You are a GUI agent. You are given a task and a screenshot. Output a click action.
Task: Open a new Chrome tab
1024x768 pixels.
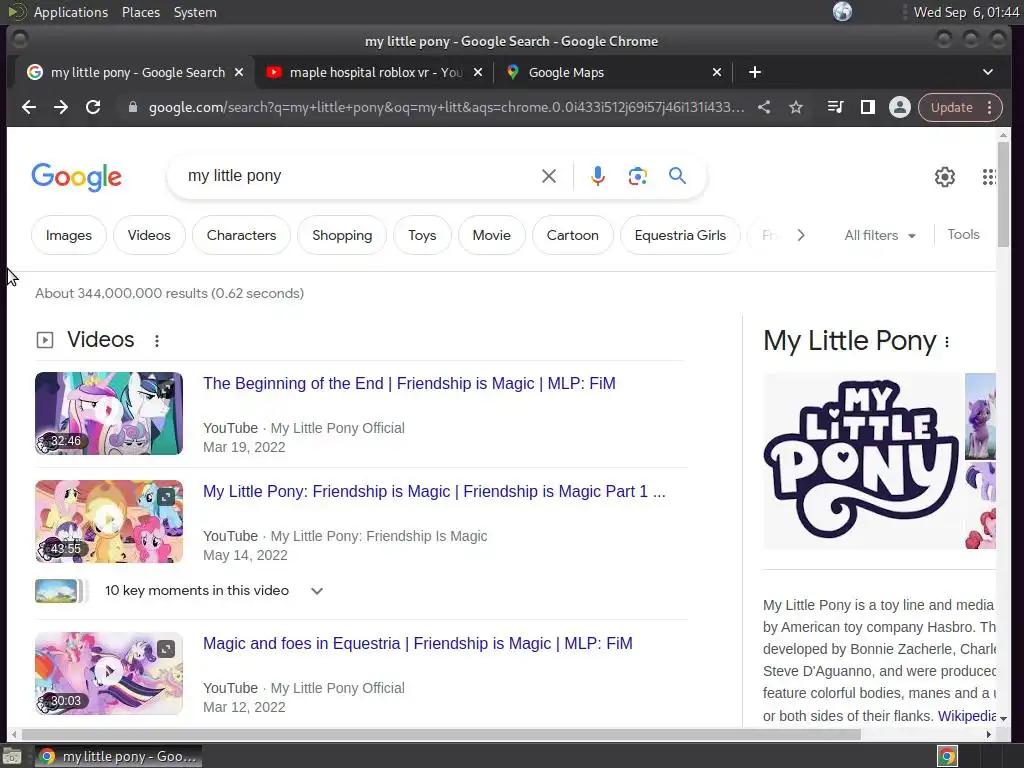click(x=755, y=72)
